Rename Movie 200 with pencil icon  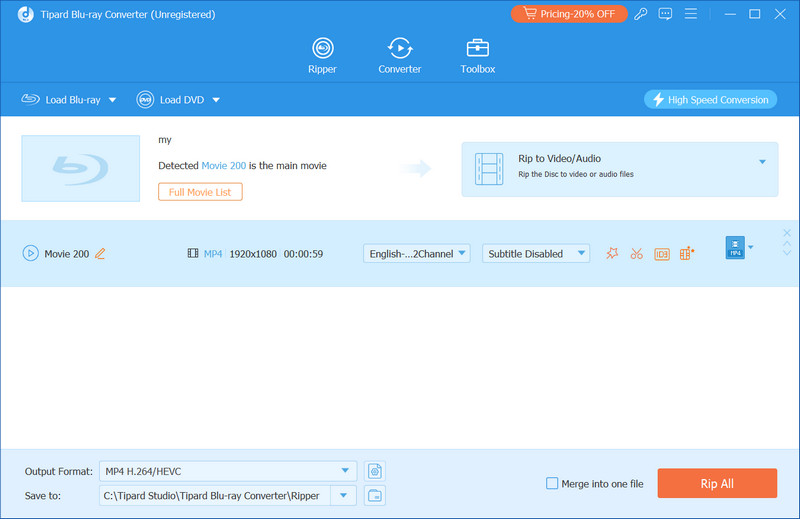coord(100,254)
